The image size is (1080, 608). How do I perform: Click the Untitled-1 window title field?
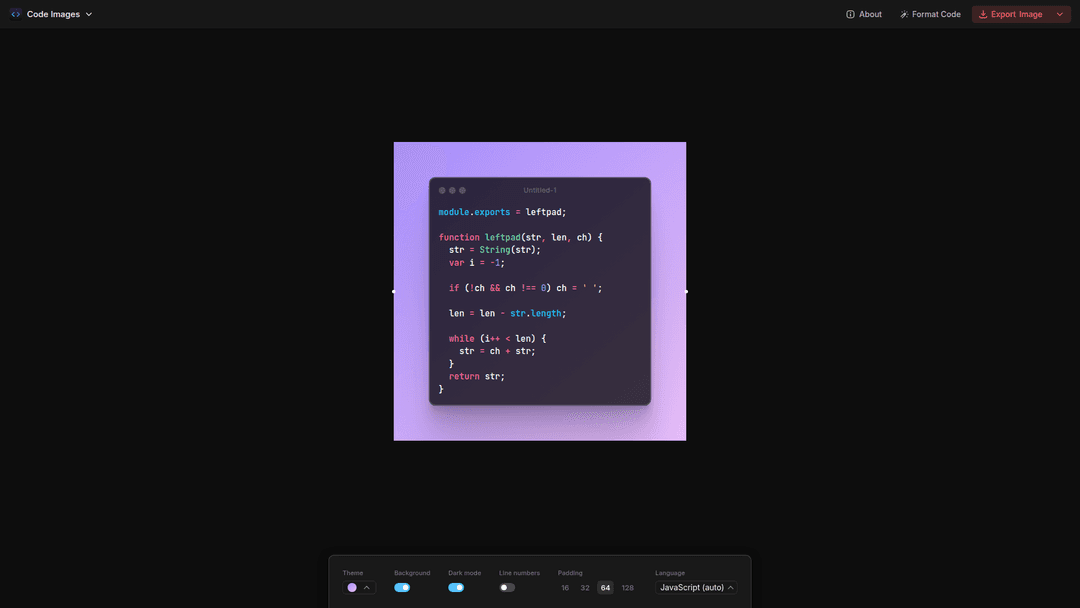(x=540, y=190)
